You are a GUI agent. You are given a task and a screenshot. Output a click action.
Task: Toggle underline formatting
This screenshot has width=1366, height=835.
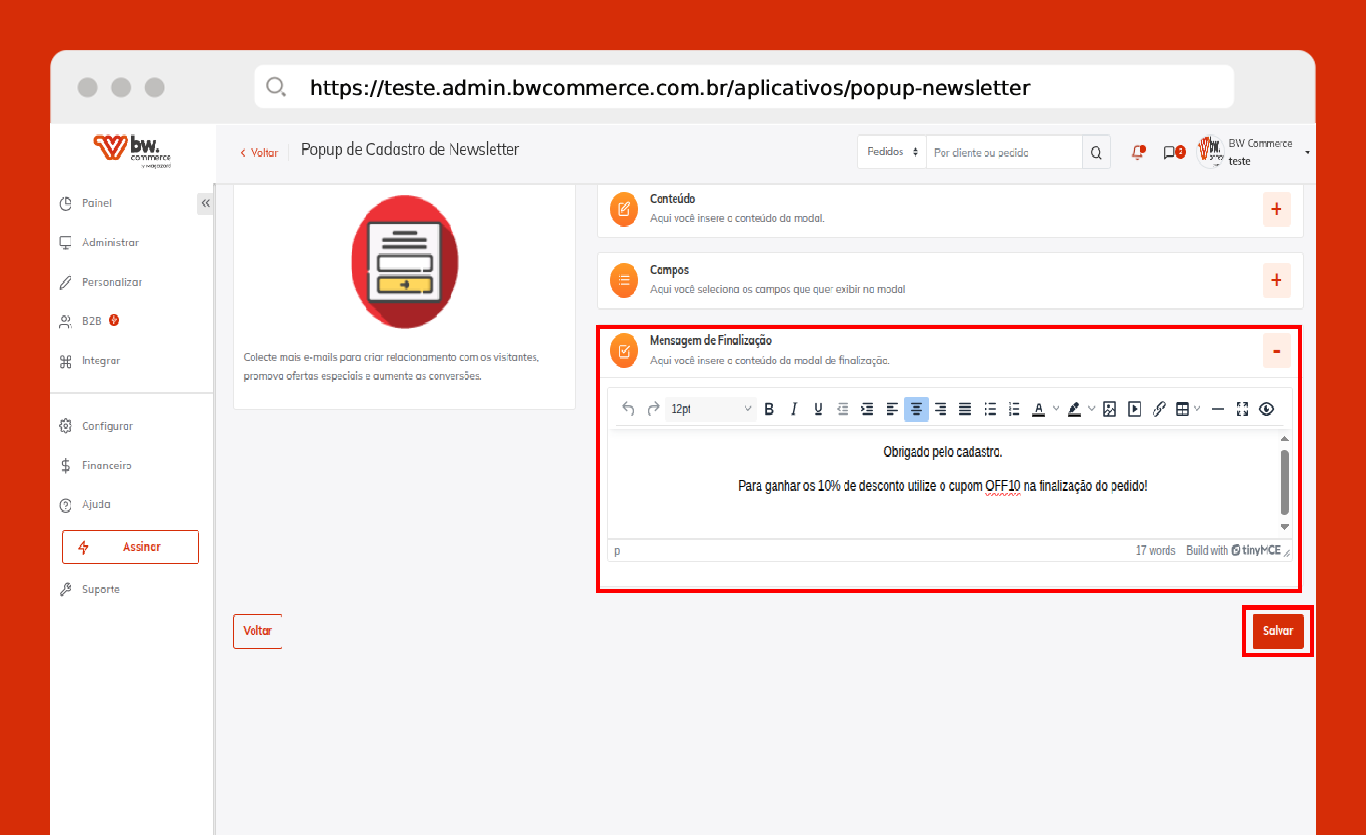click(x=818, y=409)
